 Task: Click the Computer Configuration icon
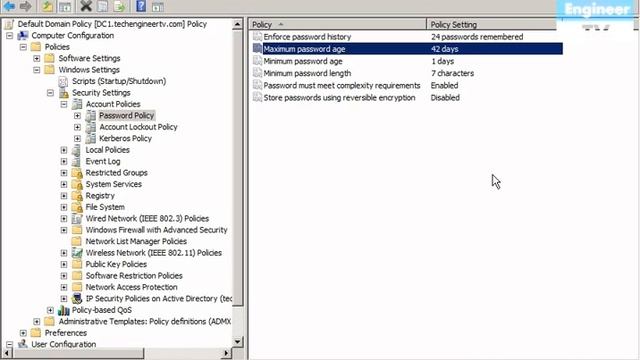[x=23, y=36]
